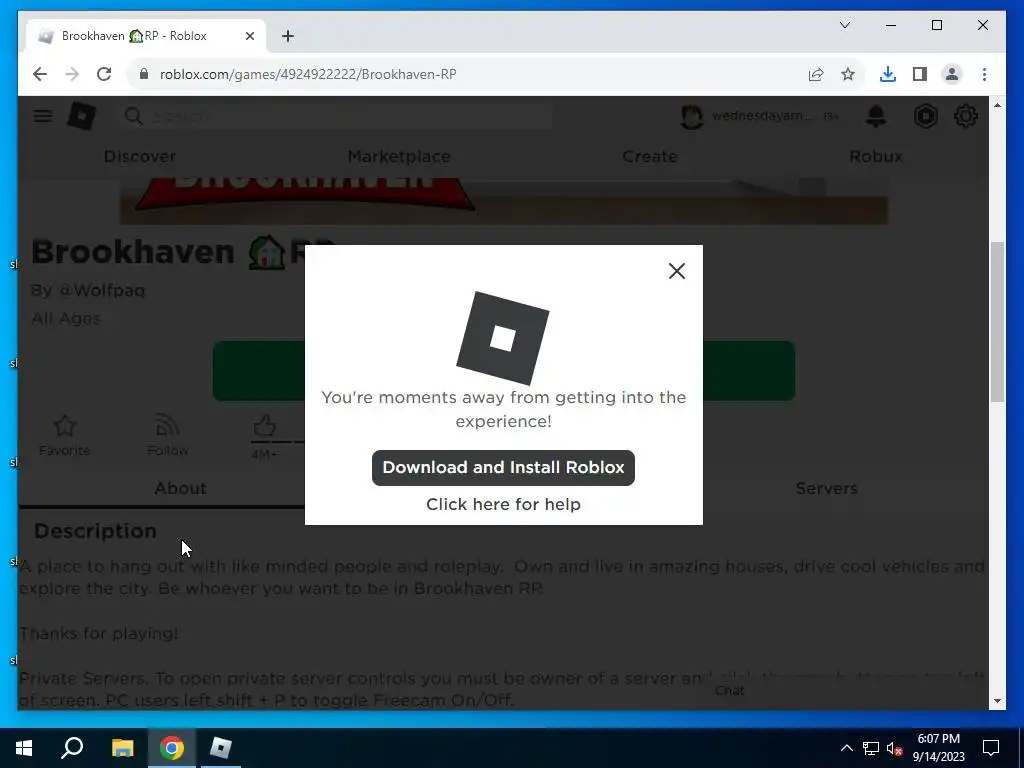Open a new browser tab
Image resolution: width=1024 pixels, height=768 pixels.
287,36
